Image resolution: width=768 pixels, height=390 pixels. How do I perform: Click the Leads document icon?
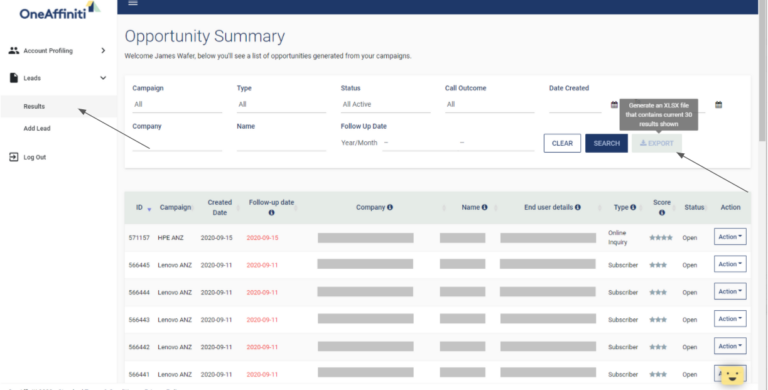(x=14, y=78)
